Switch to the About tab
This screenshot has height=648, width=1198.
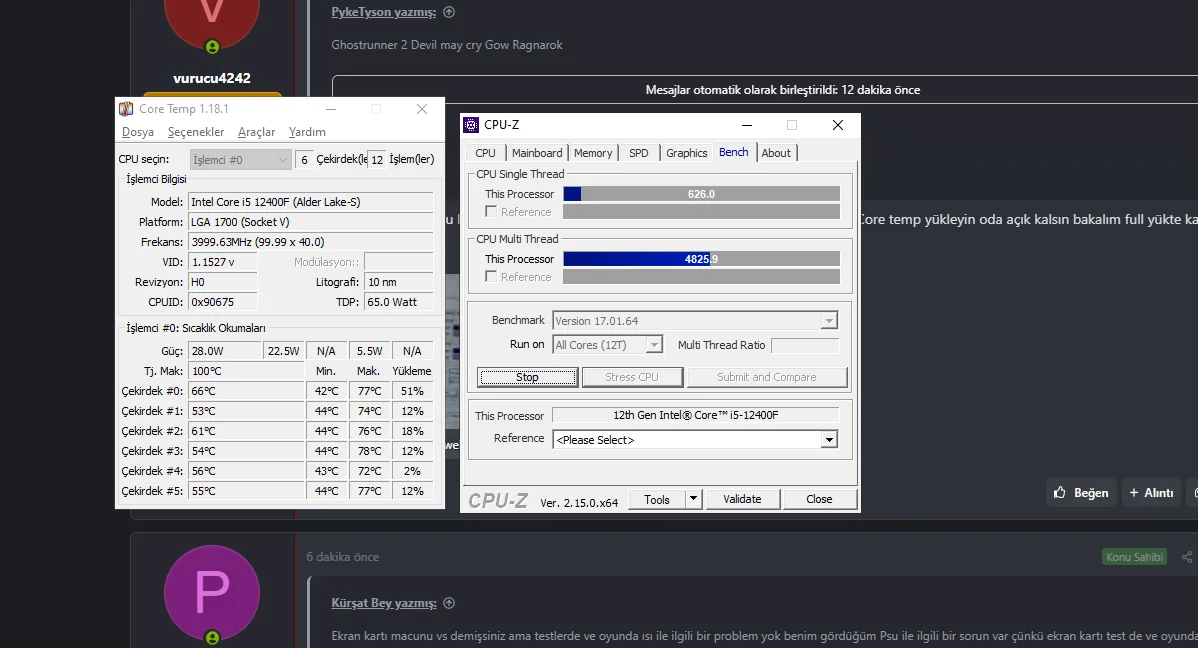pyautogui.click(x=776, y=153)
